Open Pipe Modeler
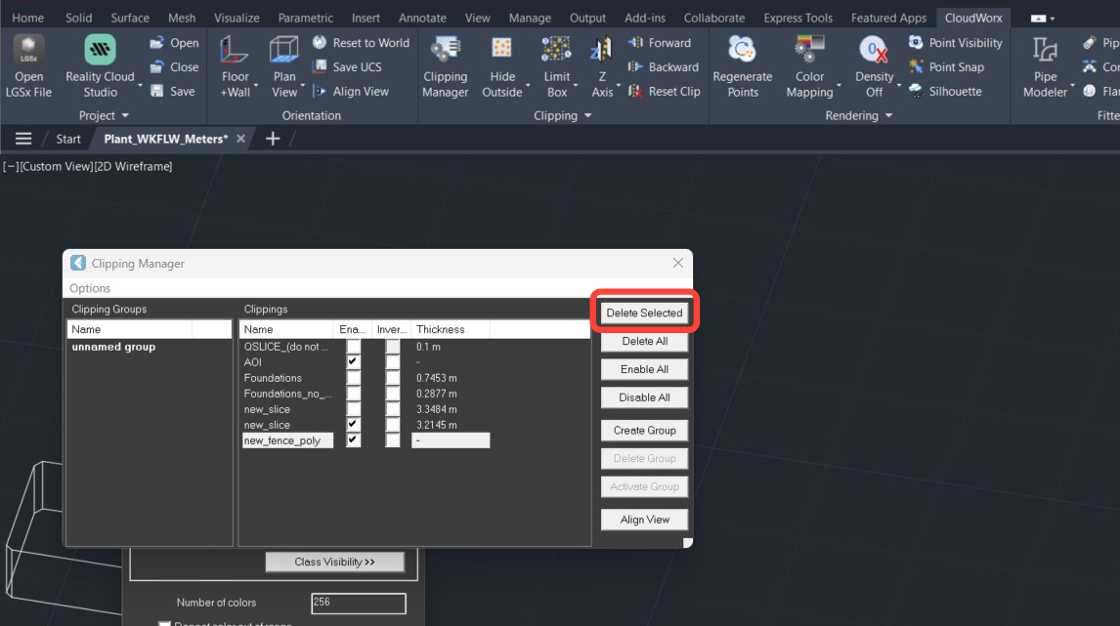The height and width of the screenshot is (626, 1120). point(1045,66)
